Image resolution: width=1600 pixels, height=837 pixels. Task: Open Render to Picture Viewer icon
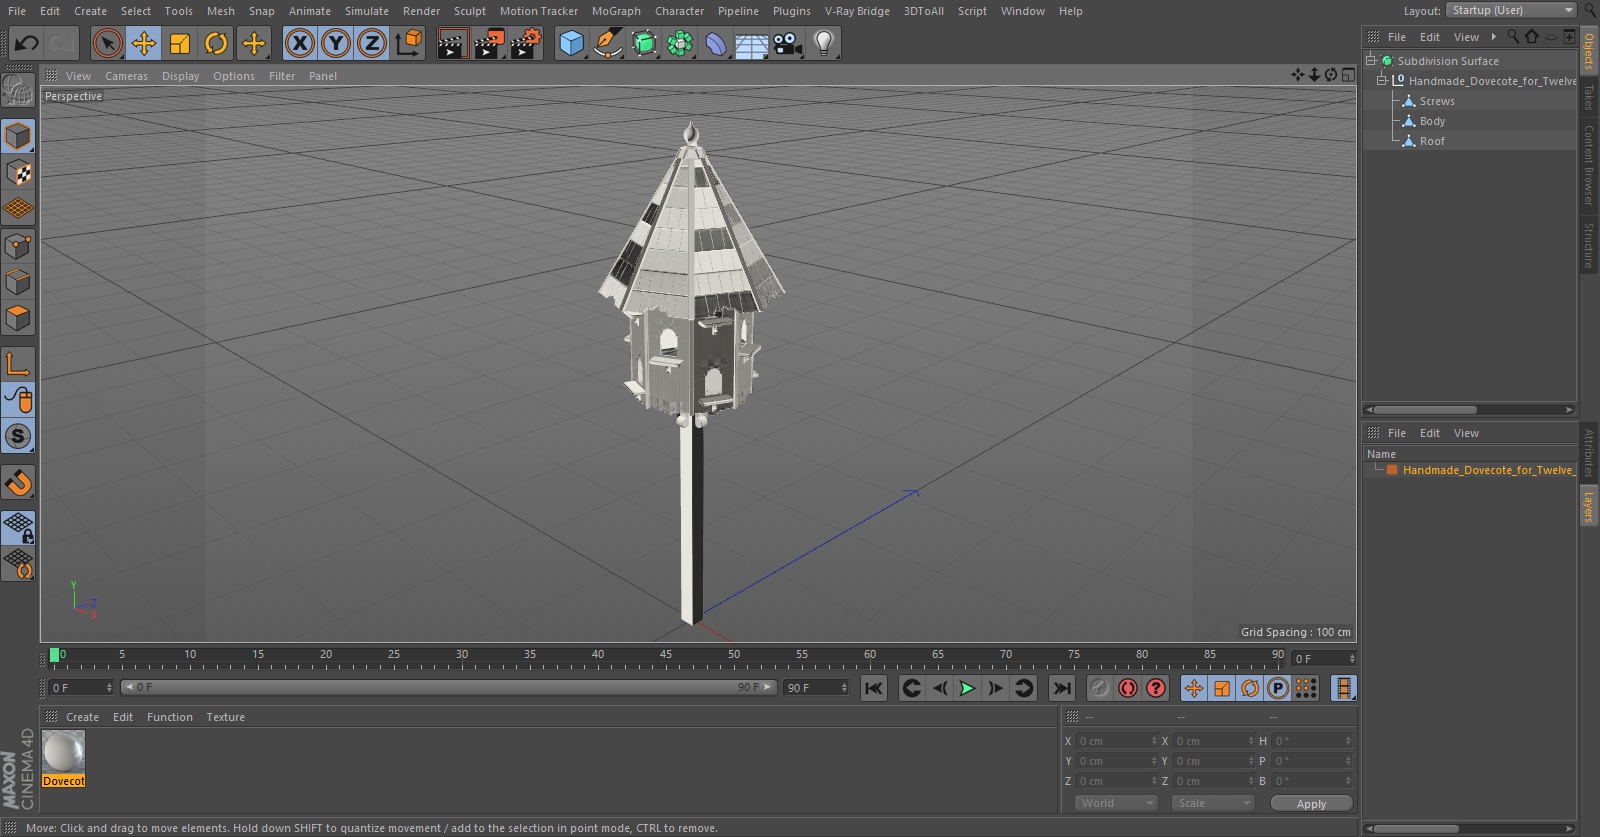pos(488,43)
